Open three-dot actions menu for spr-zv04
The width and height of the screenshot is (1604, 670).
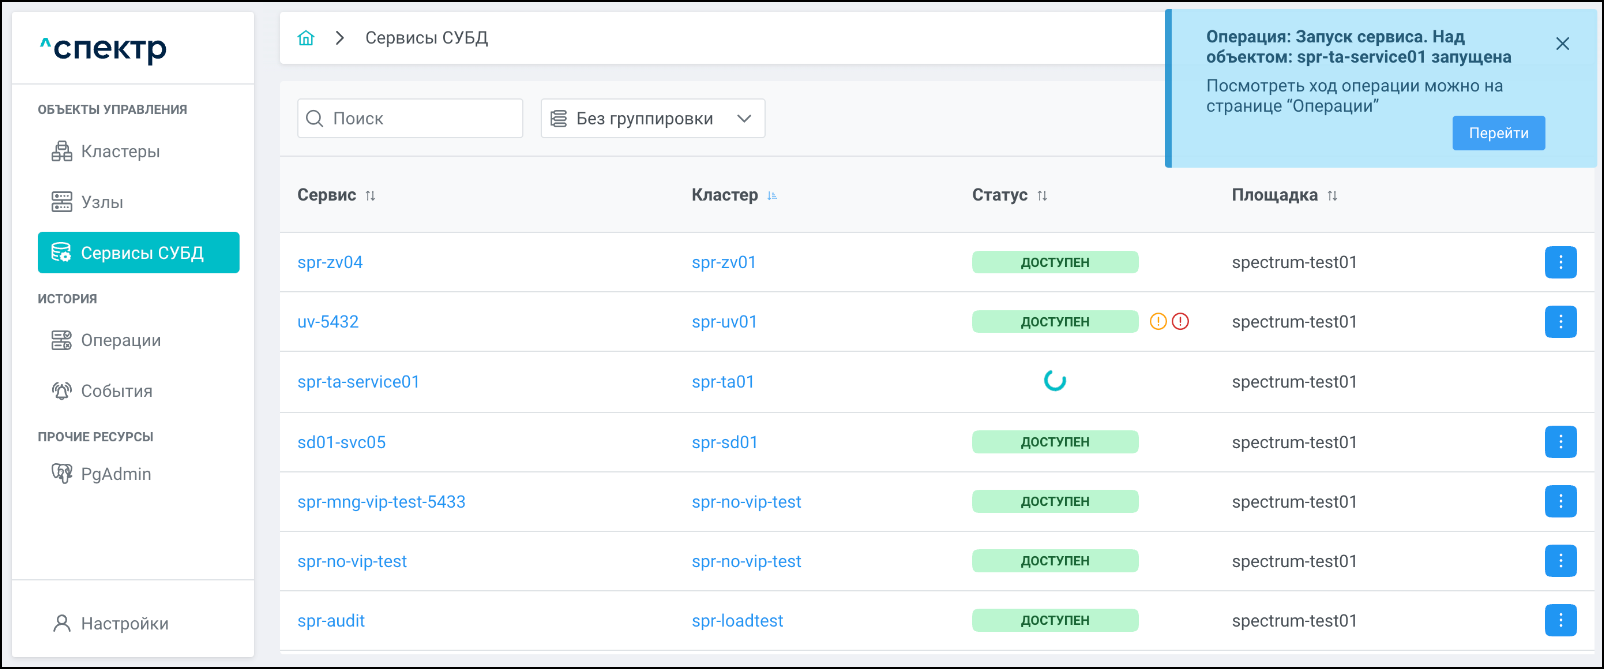tap(1560, 262)
